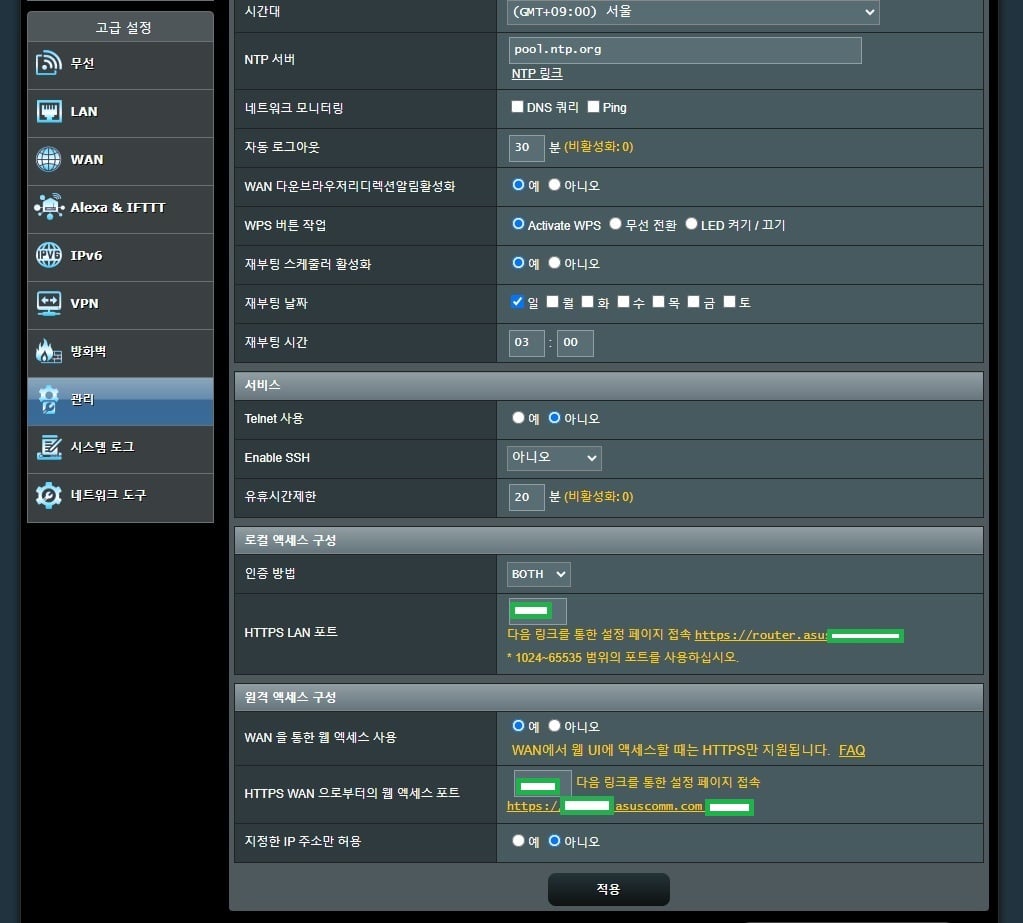Open the 인증 방법 BOTH dropdown
The width and height of the screenshot is (1023, 923).
[x=538, y=574]
